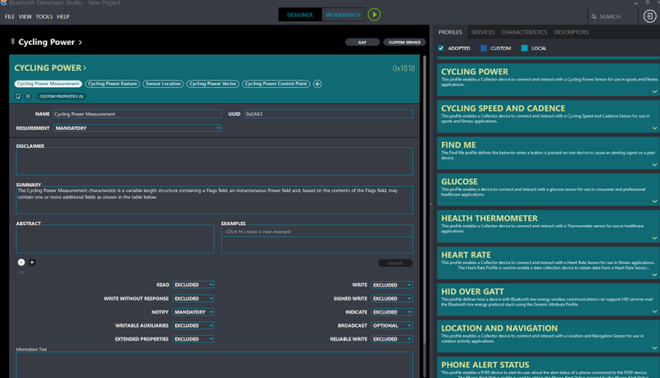The height and width of the screenshot is (378, 660).
Task: Open the Broadcast property dropdown
Action: click(391, 325)
